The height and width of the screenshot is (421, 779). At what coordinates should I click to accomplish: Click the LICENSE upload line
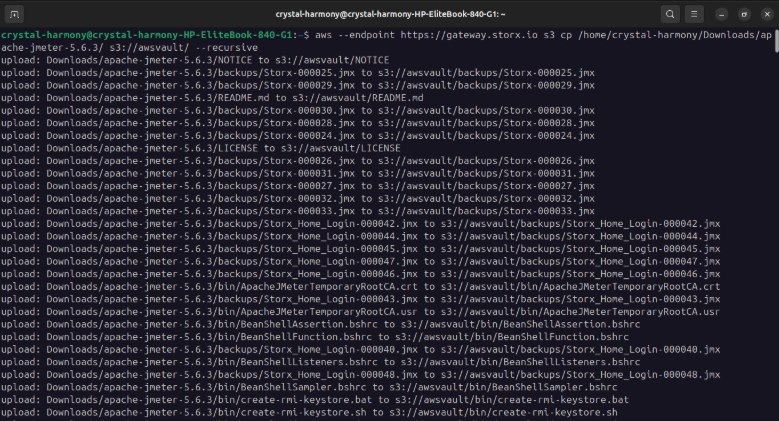201,148
